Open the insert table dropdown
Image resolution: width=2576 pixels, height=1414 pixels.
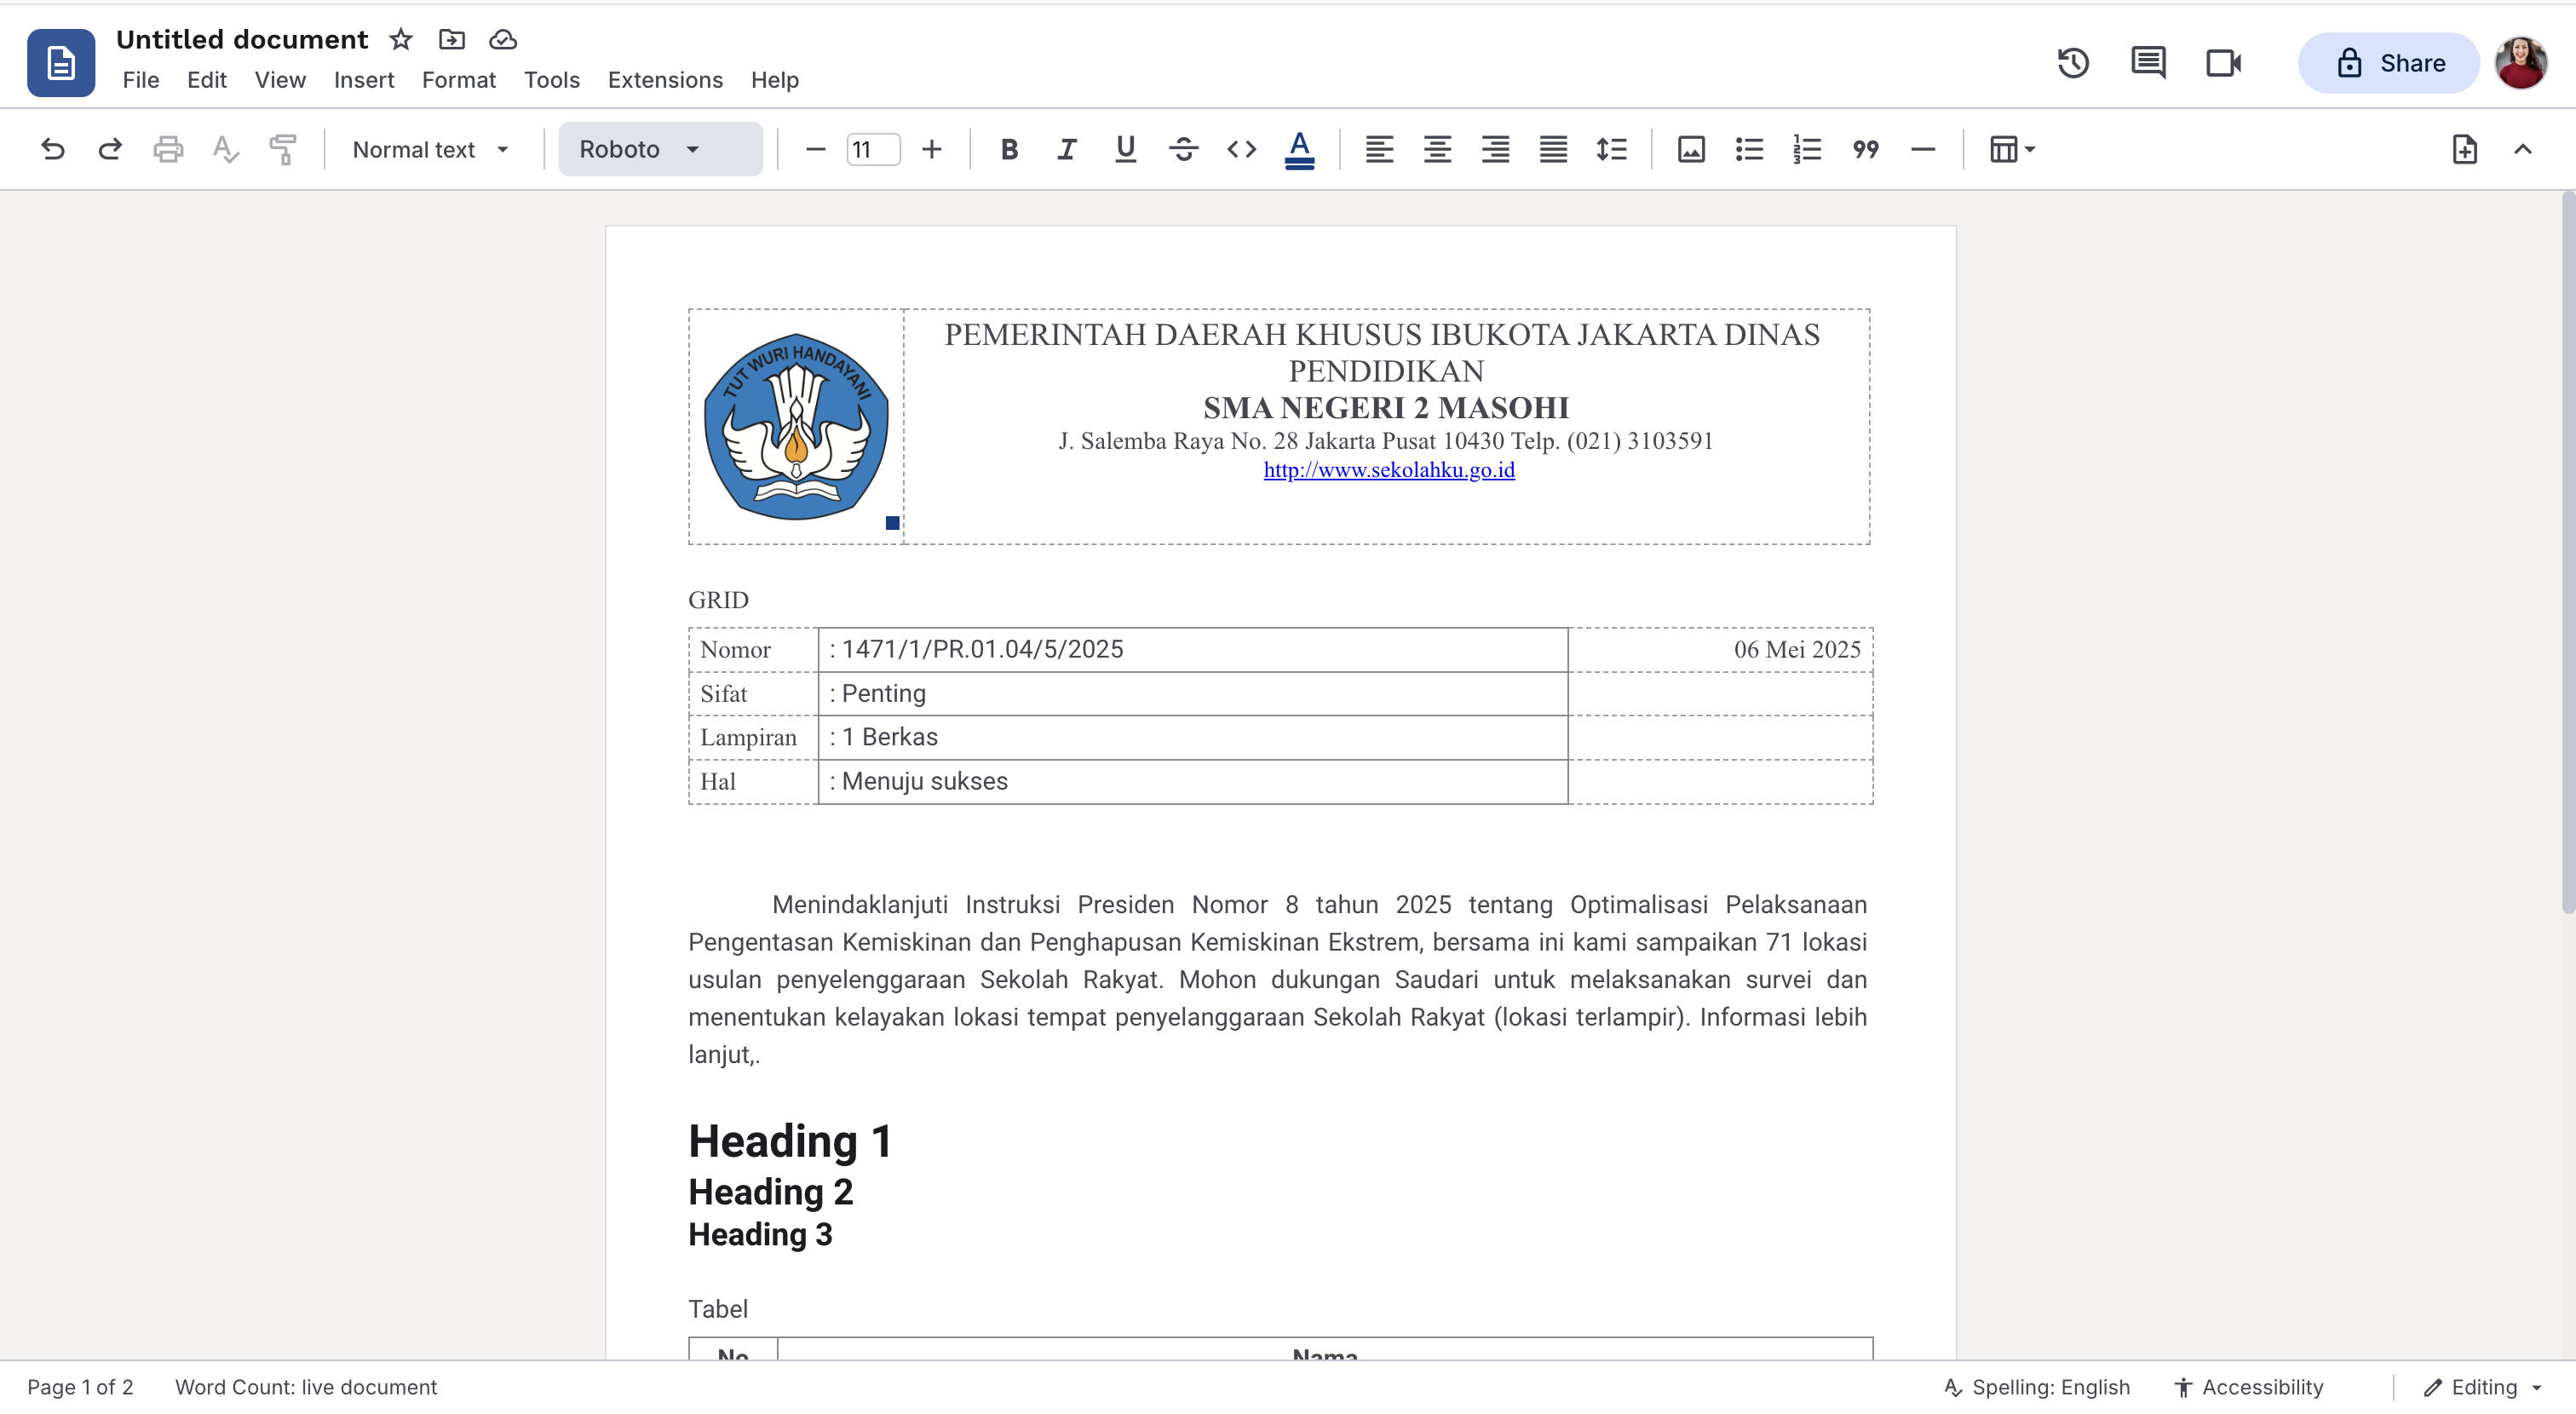coord(2012,150)
